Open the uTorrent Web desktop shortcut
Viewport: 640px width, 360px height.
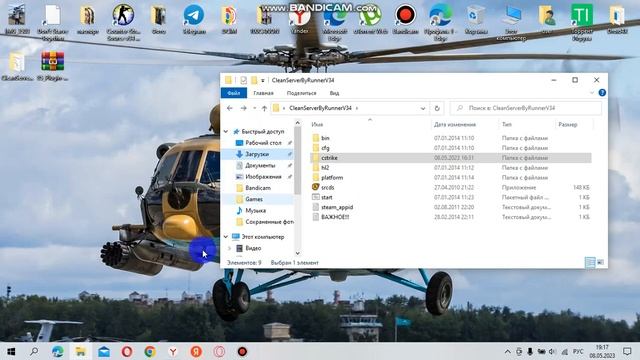[x=370, y=19]
